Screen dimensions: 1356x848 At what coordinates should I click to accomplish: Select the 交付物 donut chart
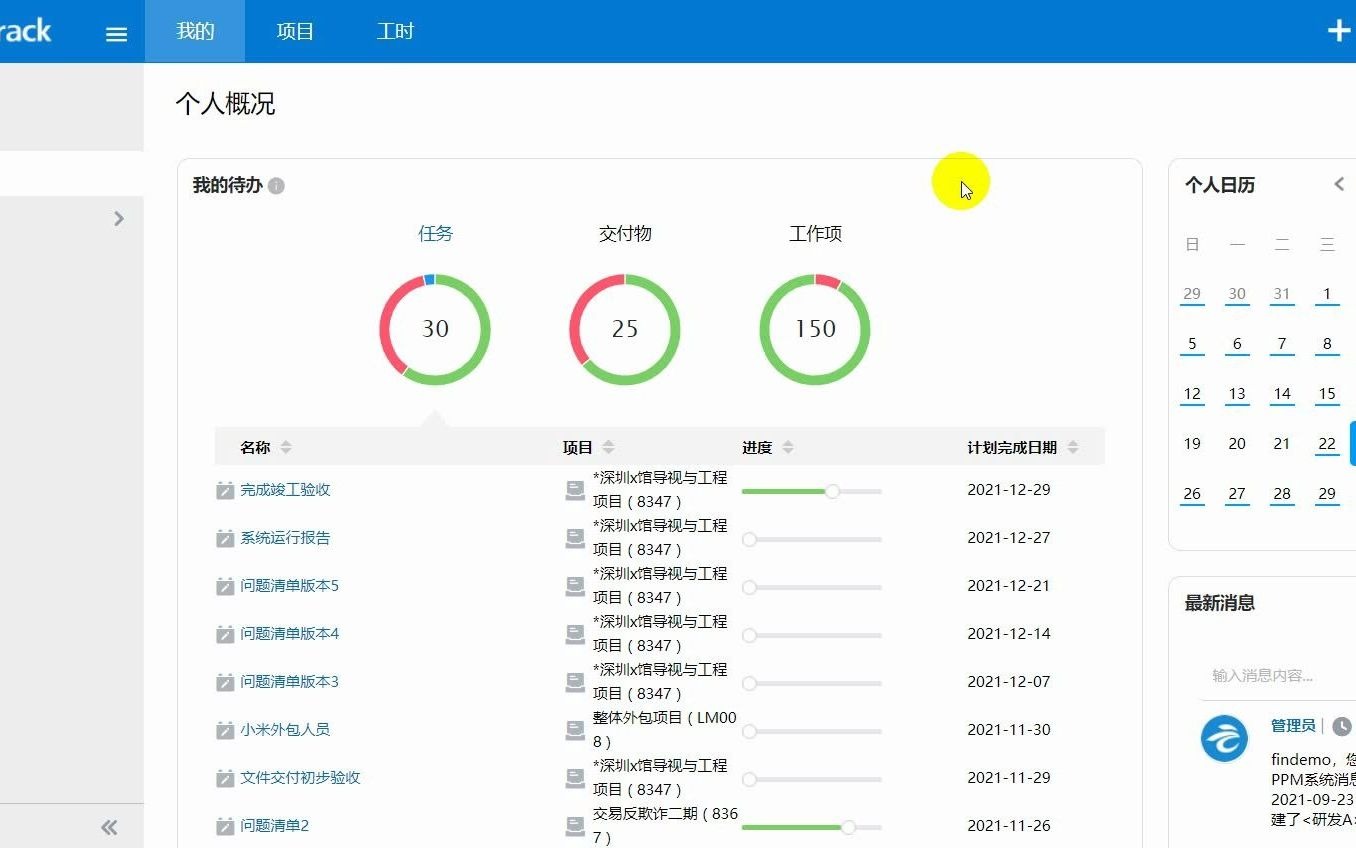pos(625,329)
